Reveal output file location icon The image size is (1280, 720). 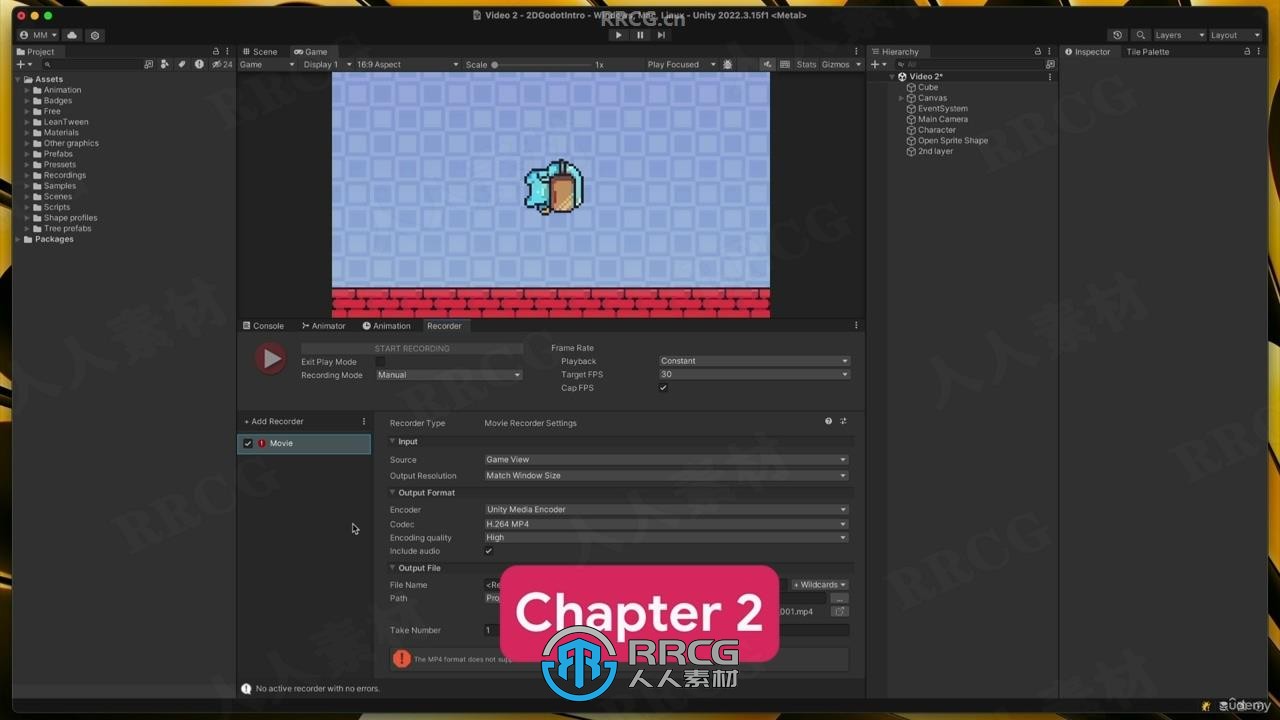coord(840,611)
